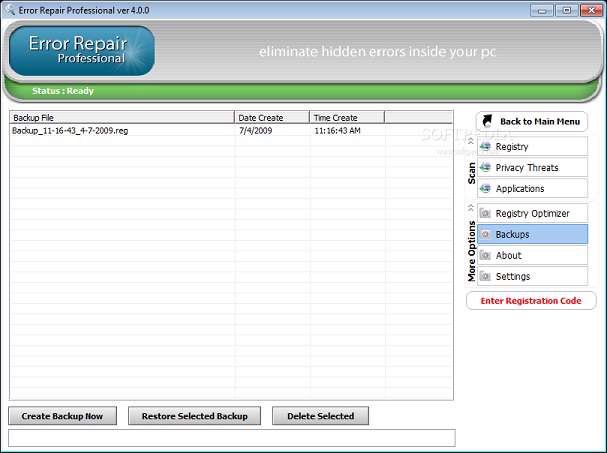
Task: Open the Settings menu label
Action: [x=513, y=276]
